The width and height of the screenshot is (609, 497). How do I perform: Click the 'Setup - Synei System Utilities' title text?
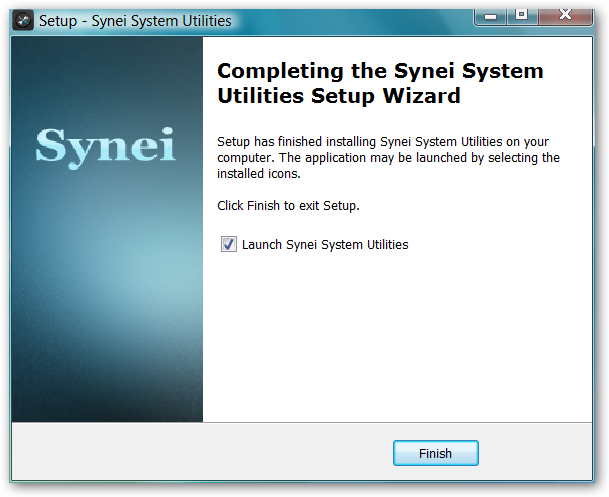click(135, 21)
